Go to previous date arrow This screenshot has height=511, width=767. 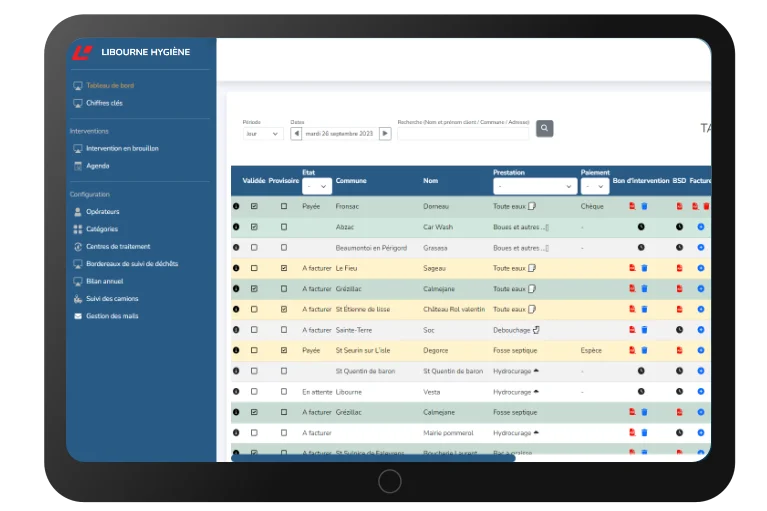[296, 133]
